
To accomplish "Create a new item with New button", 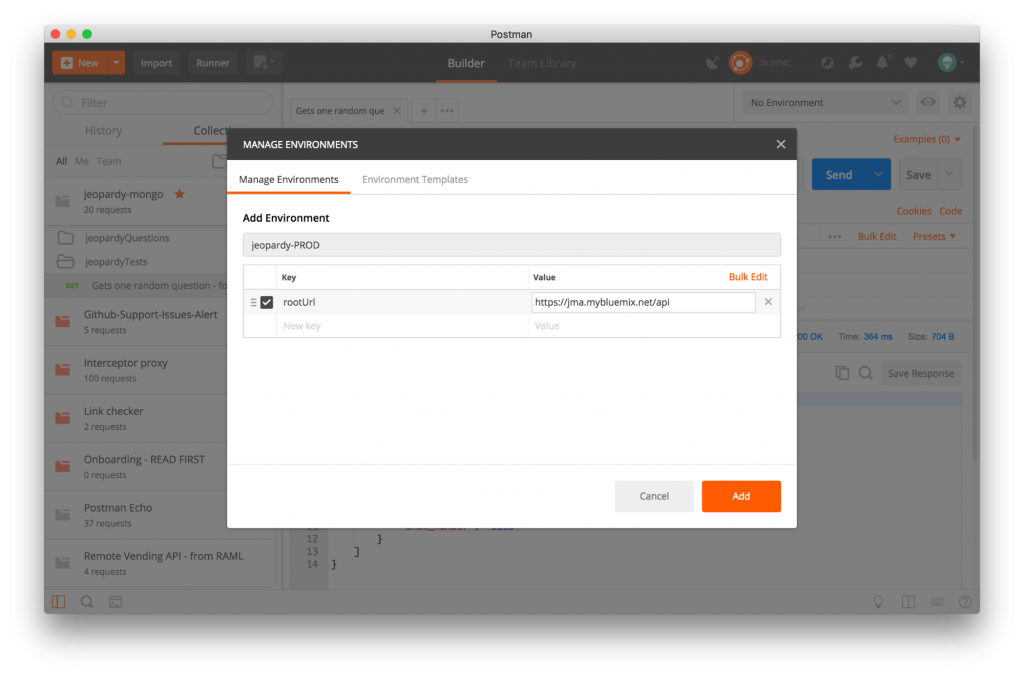I will coord(80,63).
